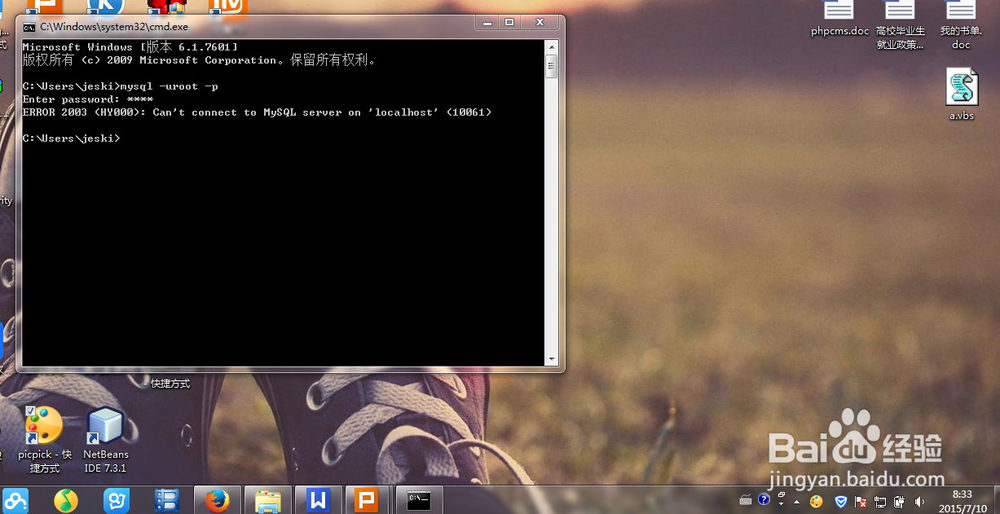
Task: Click the 'ERROR 2003 (HY000)' error line
Action: [x=256, y=112]
